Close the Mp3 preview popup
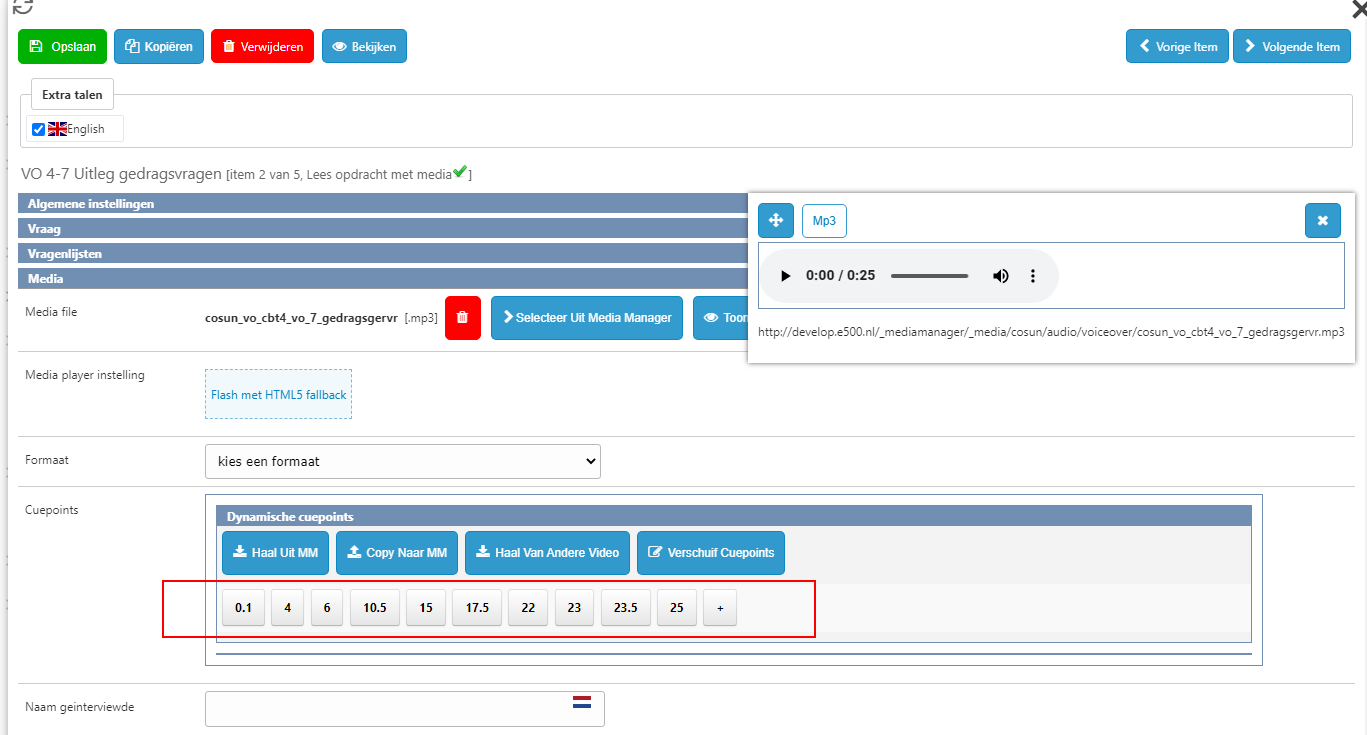 [x=1322, y=220]
